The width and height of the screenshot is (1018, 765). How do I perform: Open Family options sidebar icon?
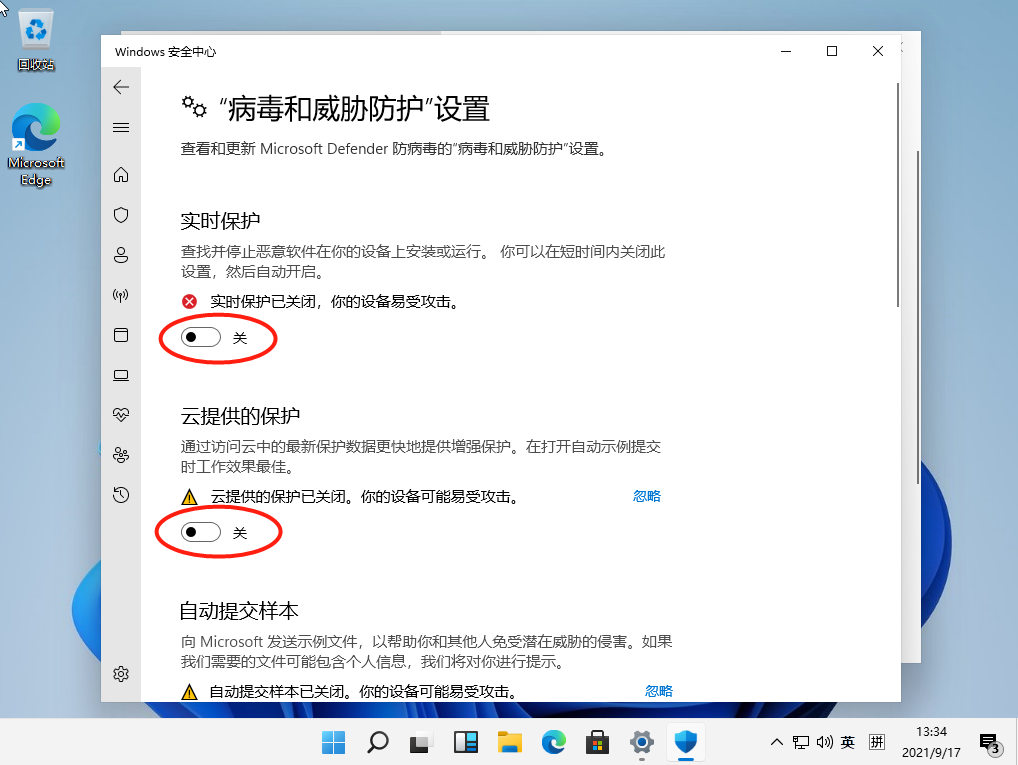coord(121,455)
